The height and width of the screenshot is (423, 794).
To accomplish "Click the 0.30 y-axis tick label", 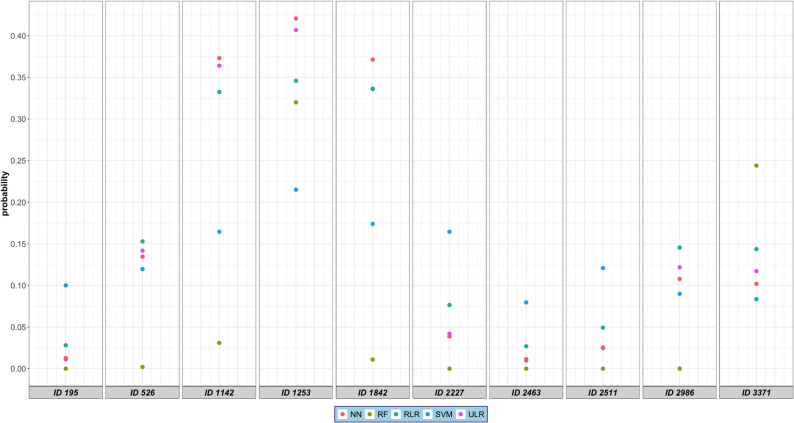I will click(18, 119).
